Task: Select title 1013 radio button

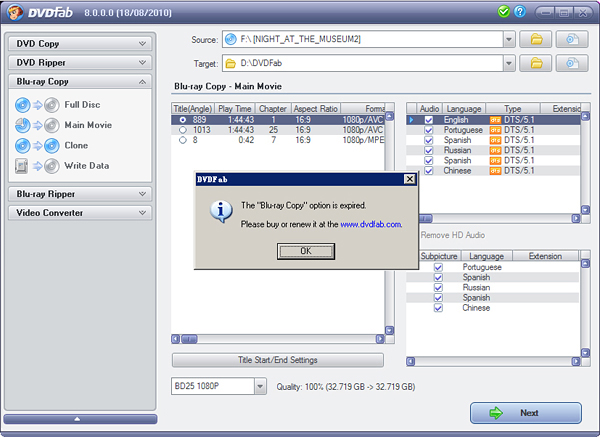Action: coord(183,130)
